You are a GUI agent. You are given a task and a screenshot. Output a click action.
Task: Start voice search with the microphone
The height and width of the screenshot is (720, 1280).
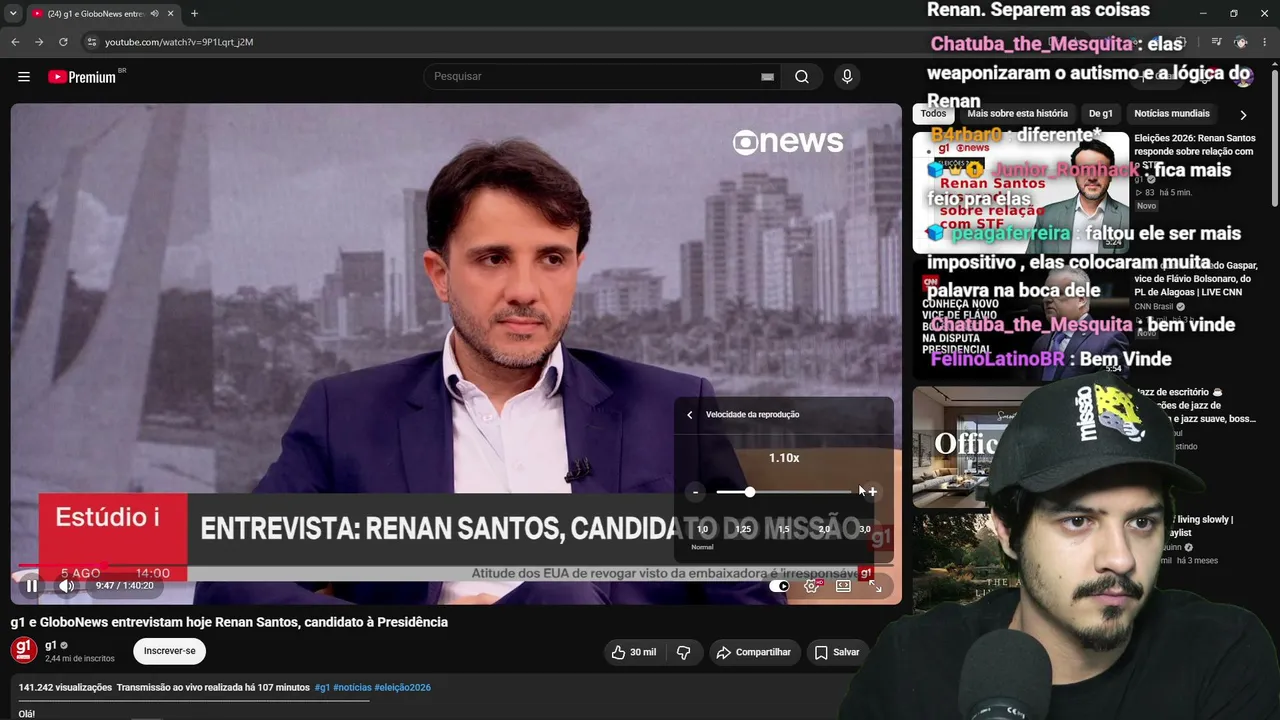(x=847, y=77)
